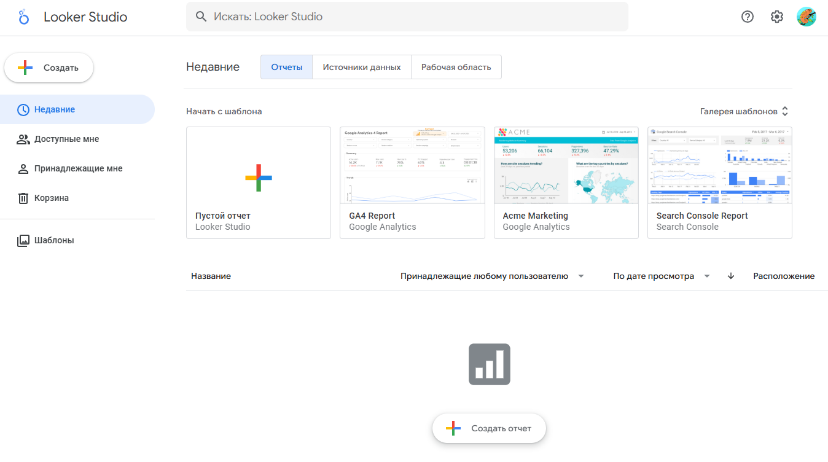The image size is (828, 462).
Task: Open Доступные мне section
Action: pyautogui.click(x=77, y=139)
